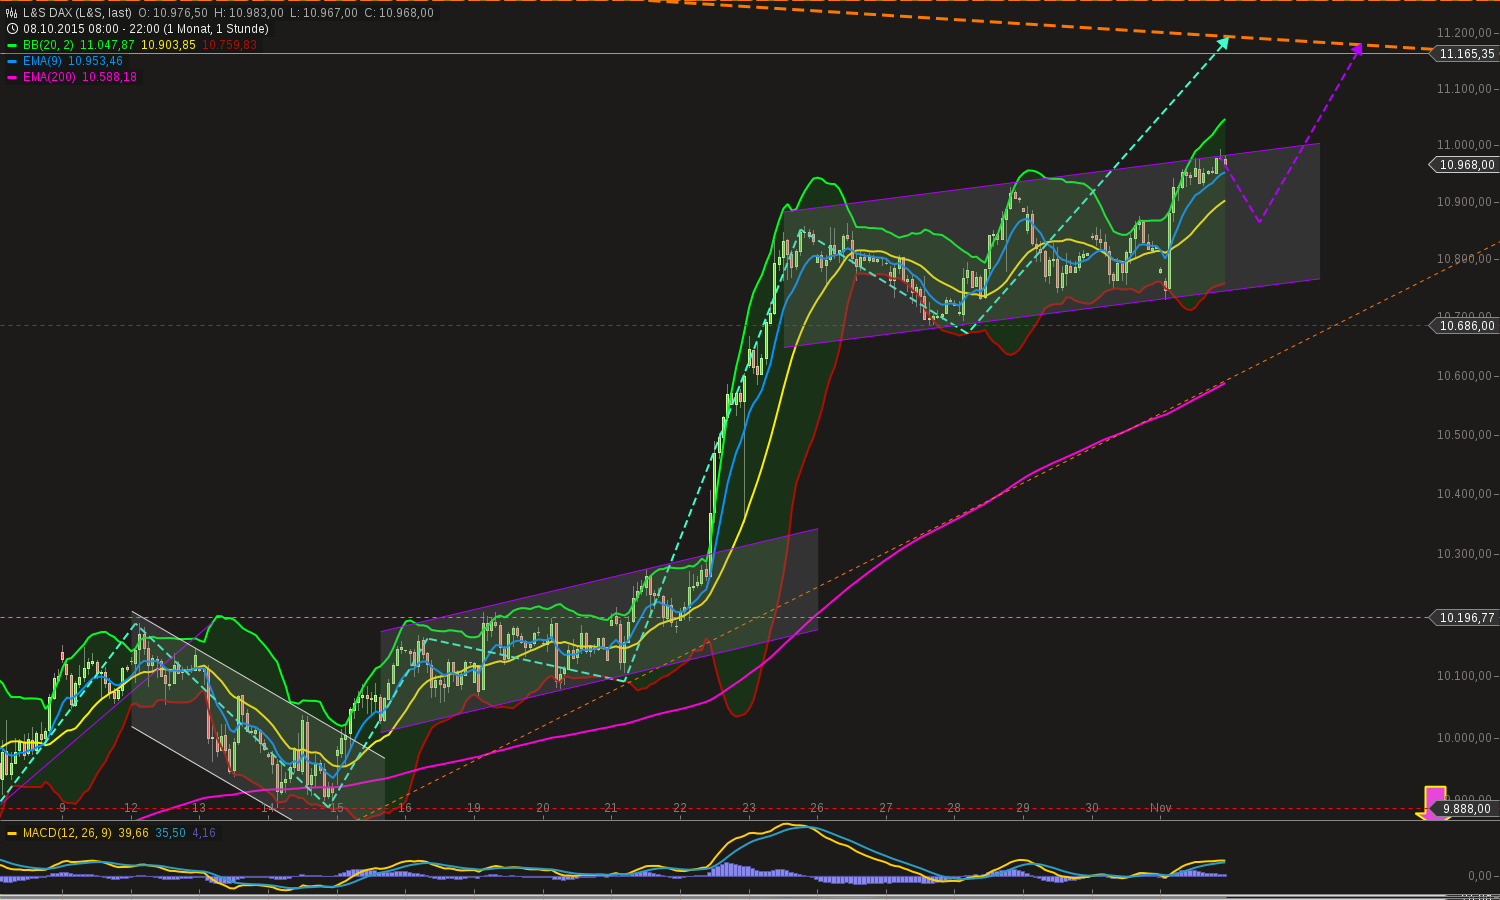The width and height of the screenshot is (1500, 900).
Task: Click the close value C: 10.968,00
Action: tap(399, 13)
